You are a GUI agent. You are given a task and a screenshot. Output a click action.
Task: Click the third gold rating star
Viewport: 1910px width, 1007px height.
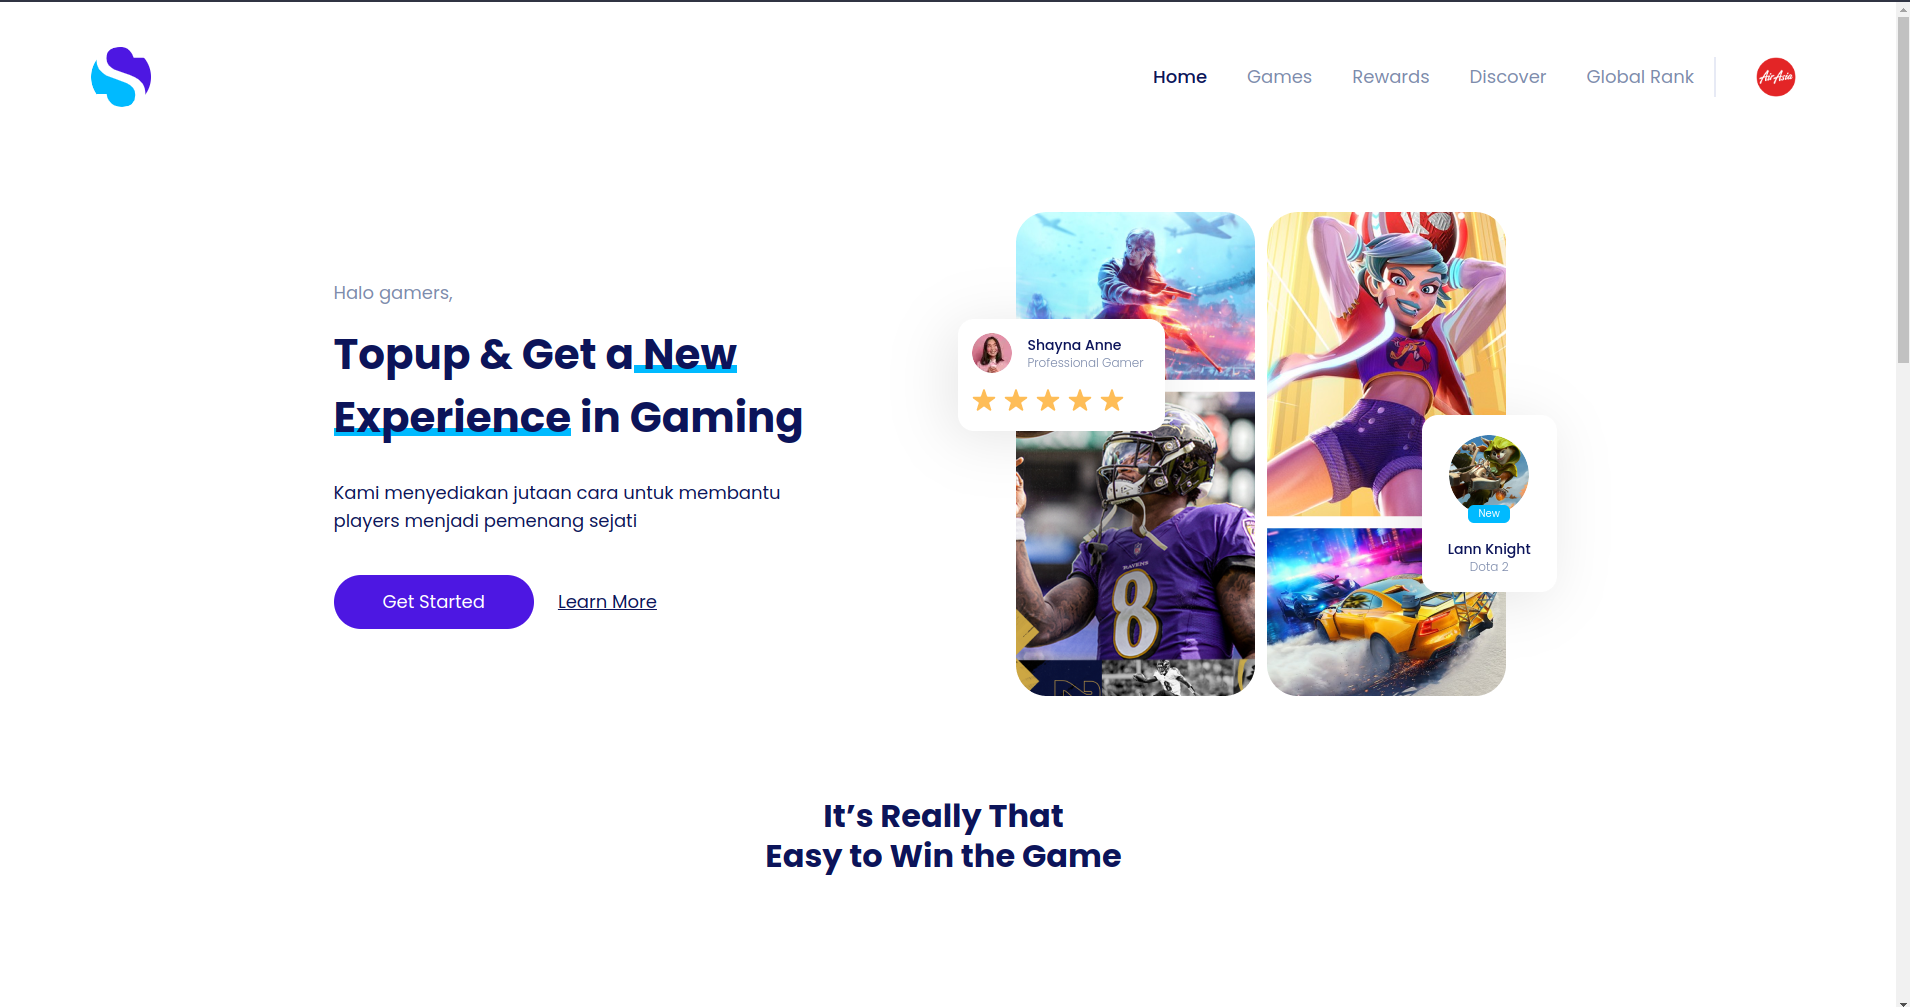(x=1048, y=401)
